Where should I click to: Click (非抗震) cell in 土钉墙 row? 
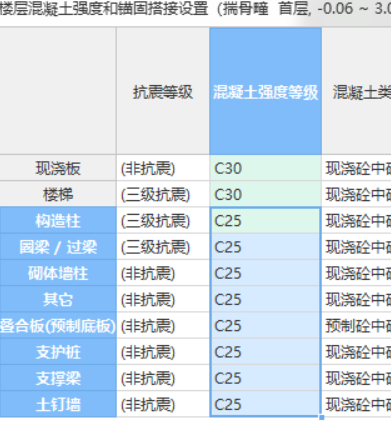click(163, 404)
